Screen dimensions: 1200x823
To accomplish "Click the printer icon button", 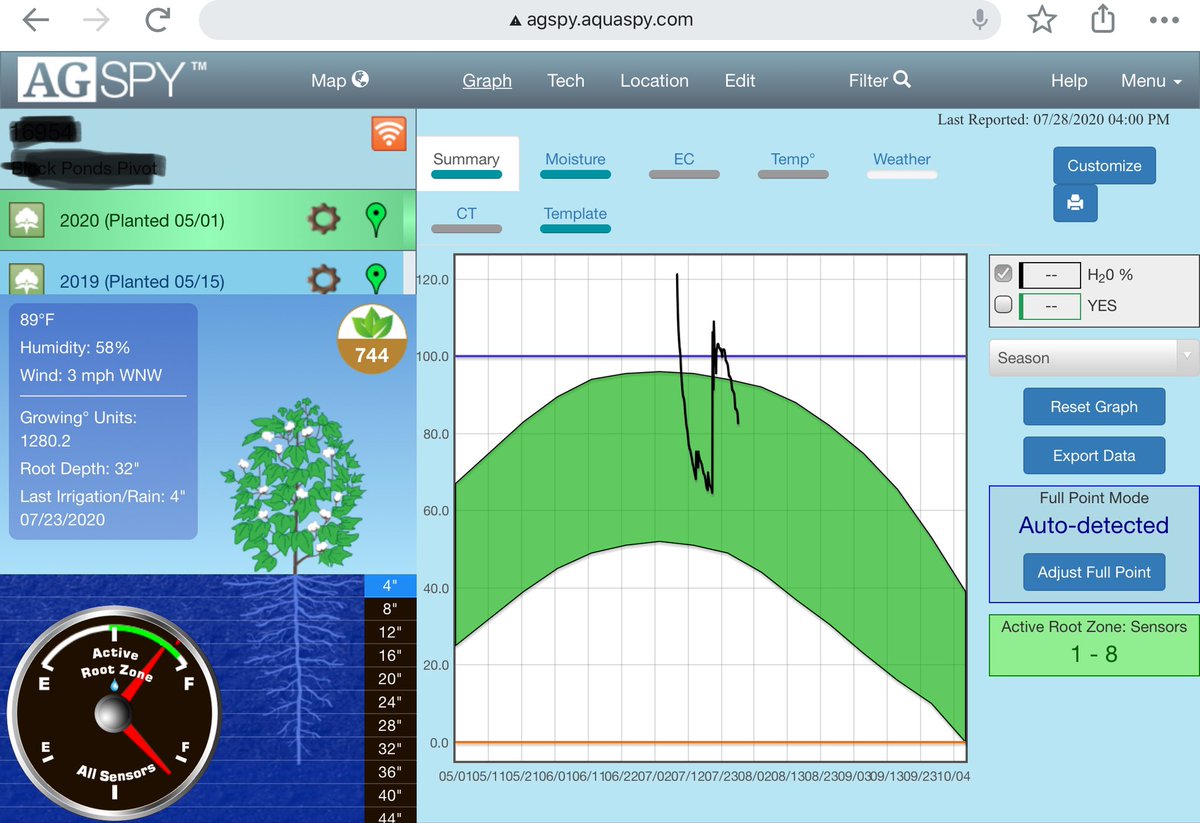I will point(1075,203).
